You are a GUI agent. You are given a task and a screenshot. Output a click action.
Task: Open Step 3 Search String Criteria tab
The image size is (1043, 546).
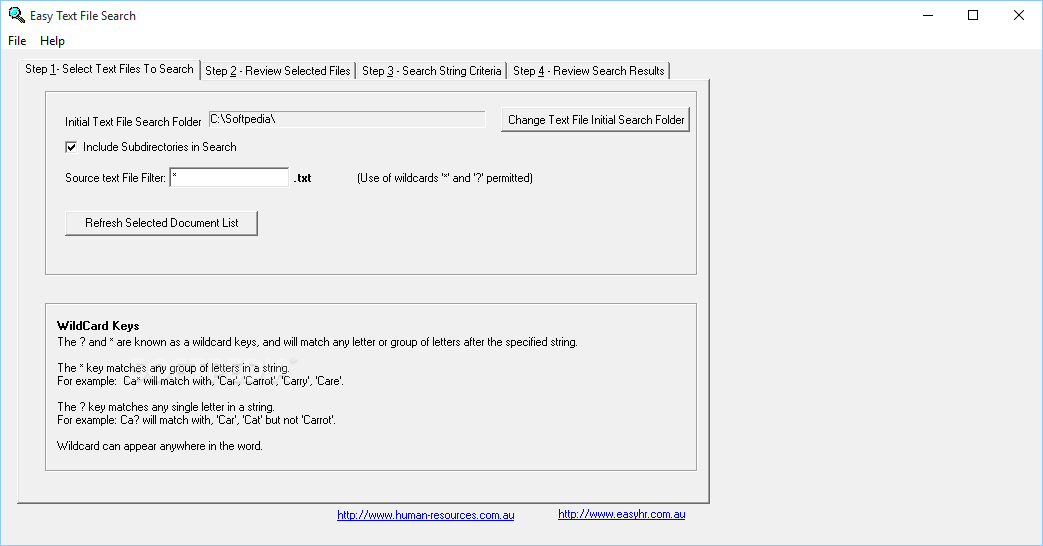point(432,70)
